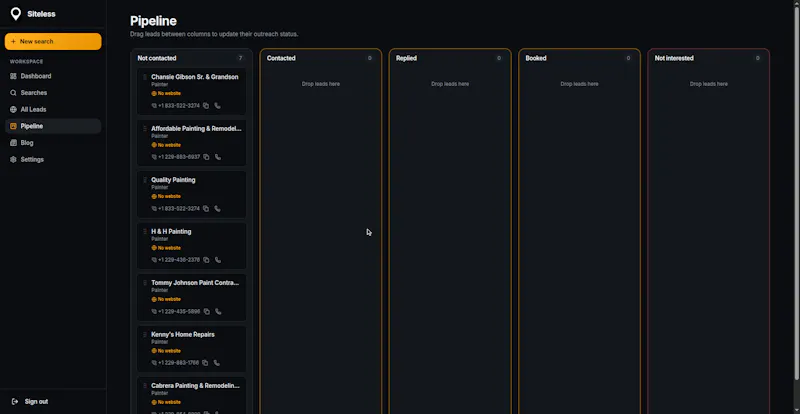Image resolution: width=800 pixels, height=414 pixels.
Task: Click the Settings gear icon
Action: coord(13,159)
